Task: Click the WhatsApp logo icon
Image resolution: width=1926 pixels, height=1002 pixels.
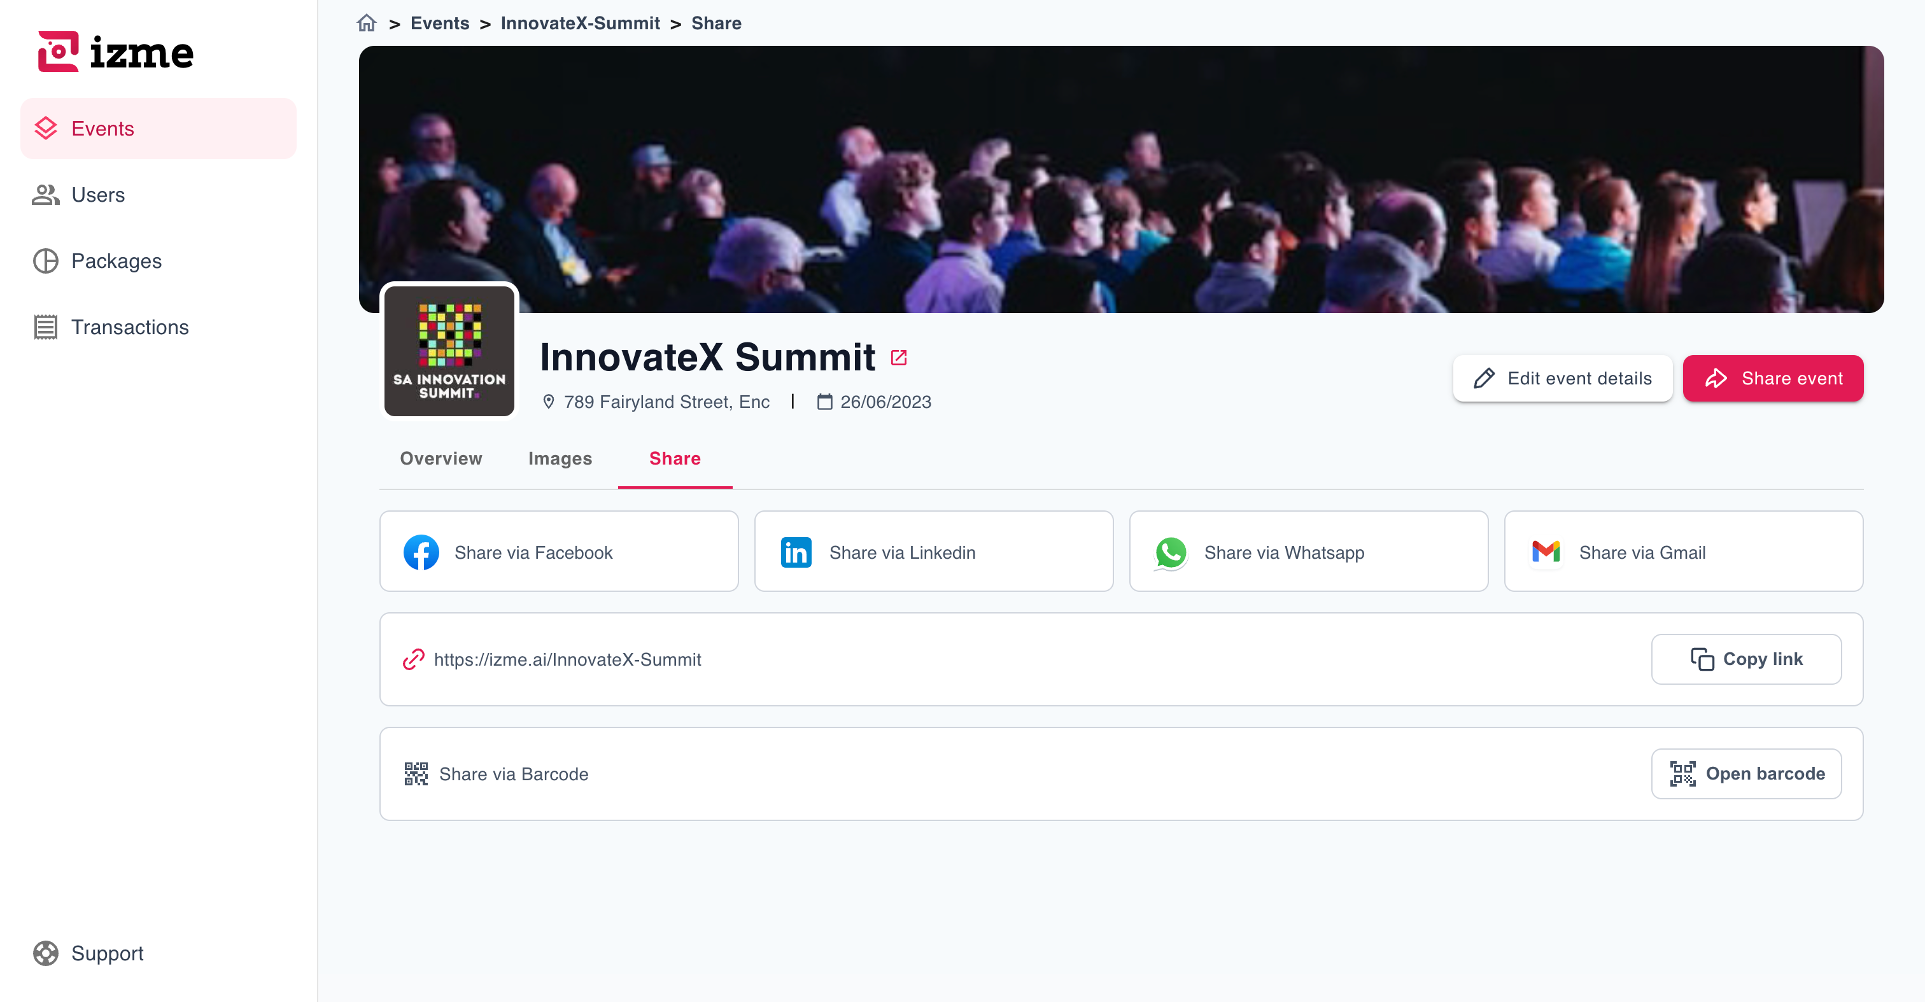Action: (x=1171, y=552)
